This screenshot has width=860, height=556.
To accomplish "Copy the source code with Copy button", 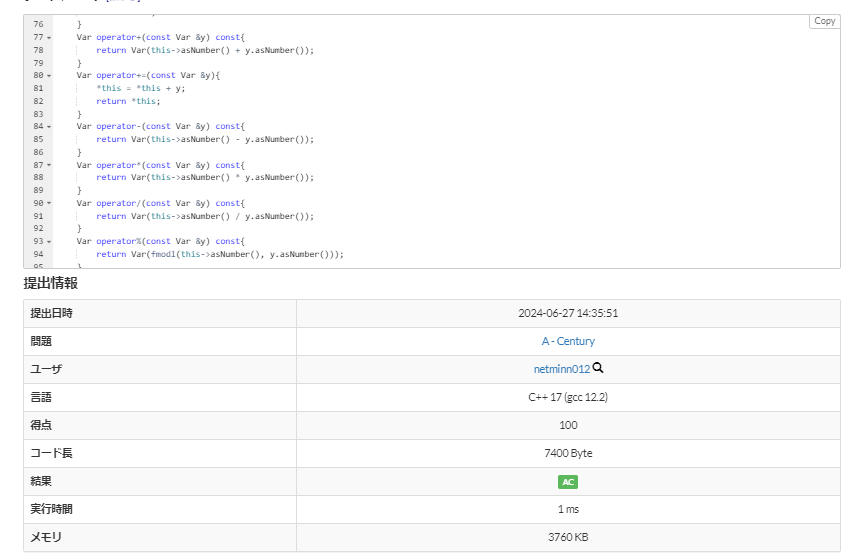I will click(x=824, y=21).
